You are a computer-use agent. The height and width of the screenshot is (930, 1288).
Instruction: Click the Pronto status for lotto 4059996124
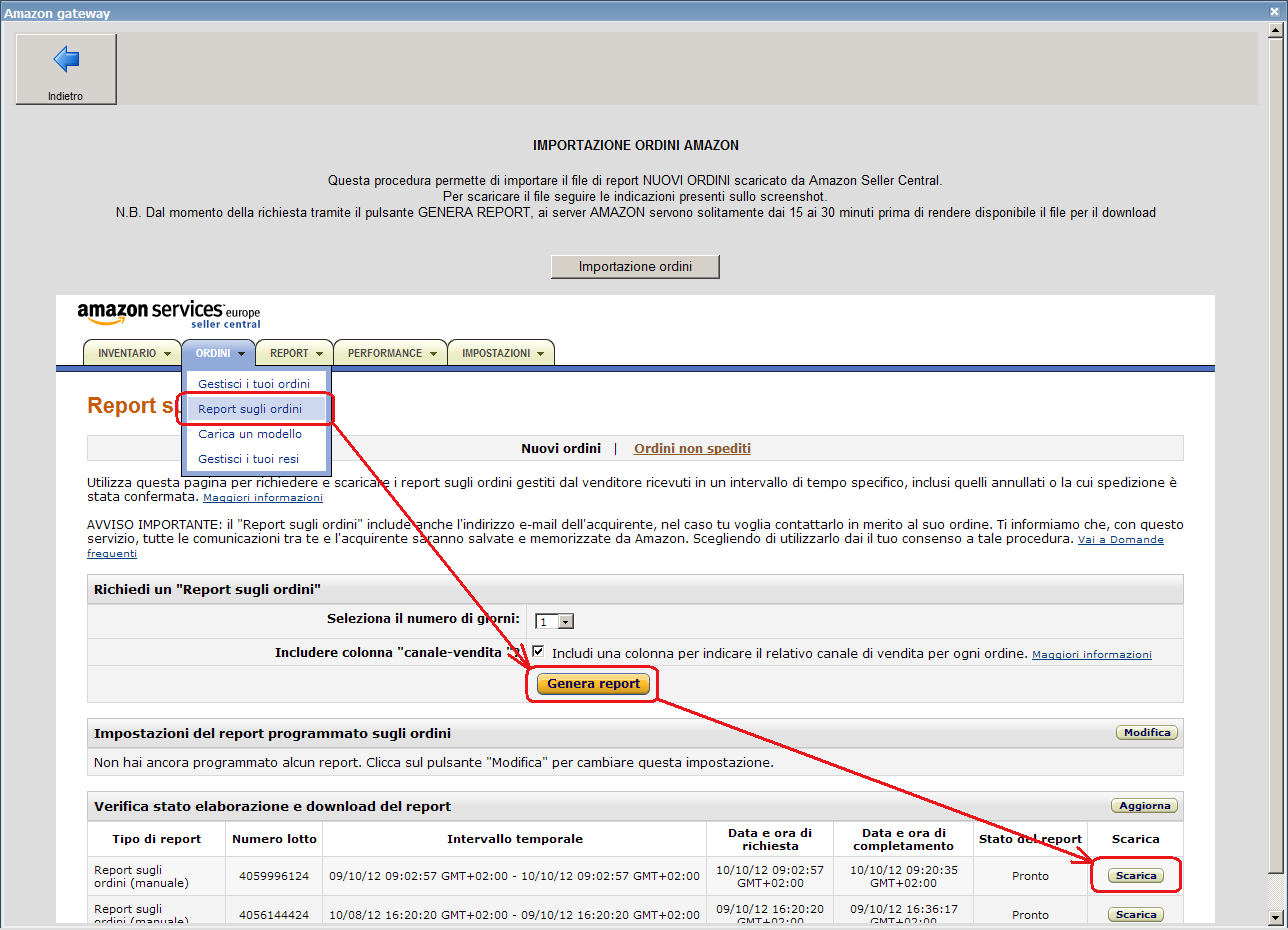click(1030, 876)
